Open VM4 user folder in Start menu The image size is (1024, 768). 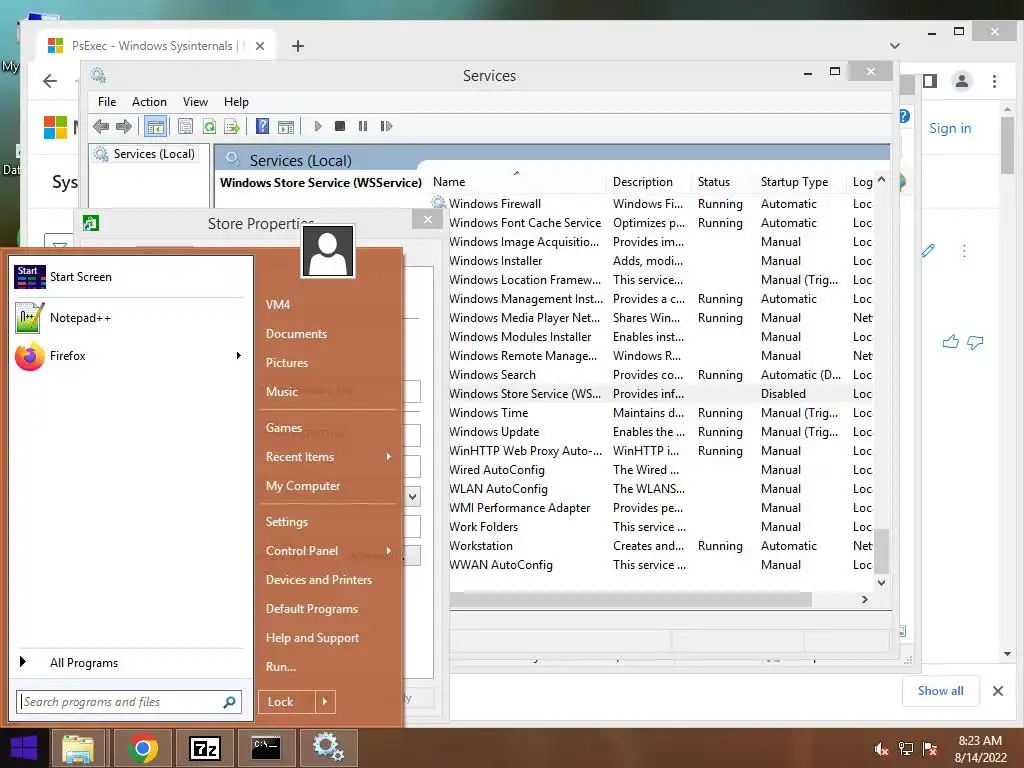point(278,305)
